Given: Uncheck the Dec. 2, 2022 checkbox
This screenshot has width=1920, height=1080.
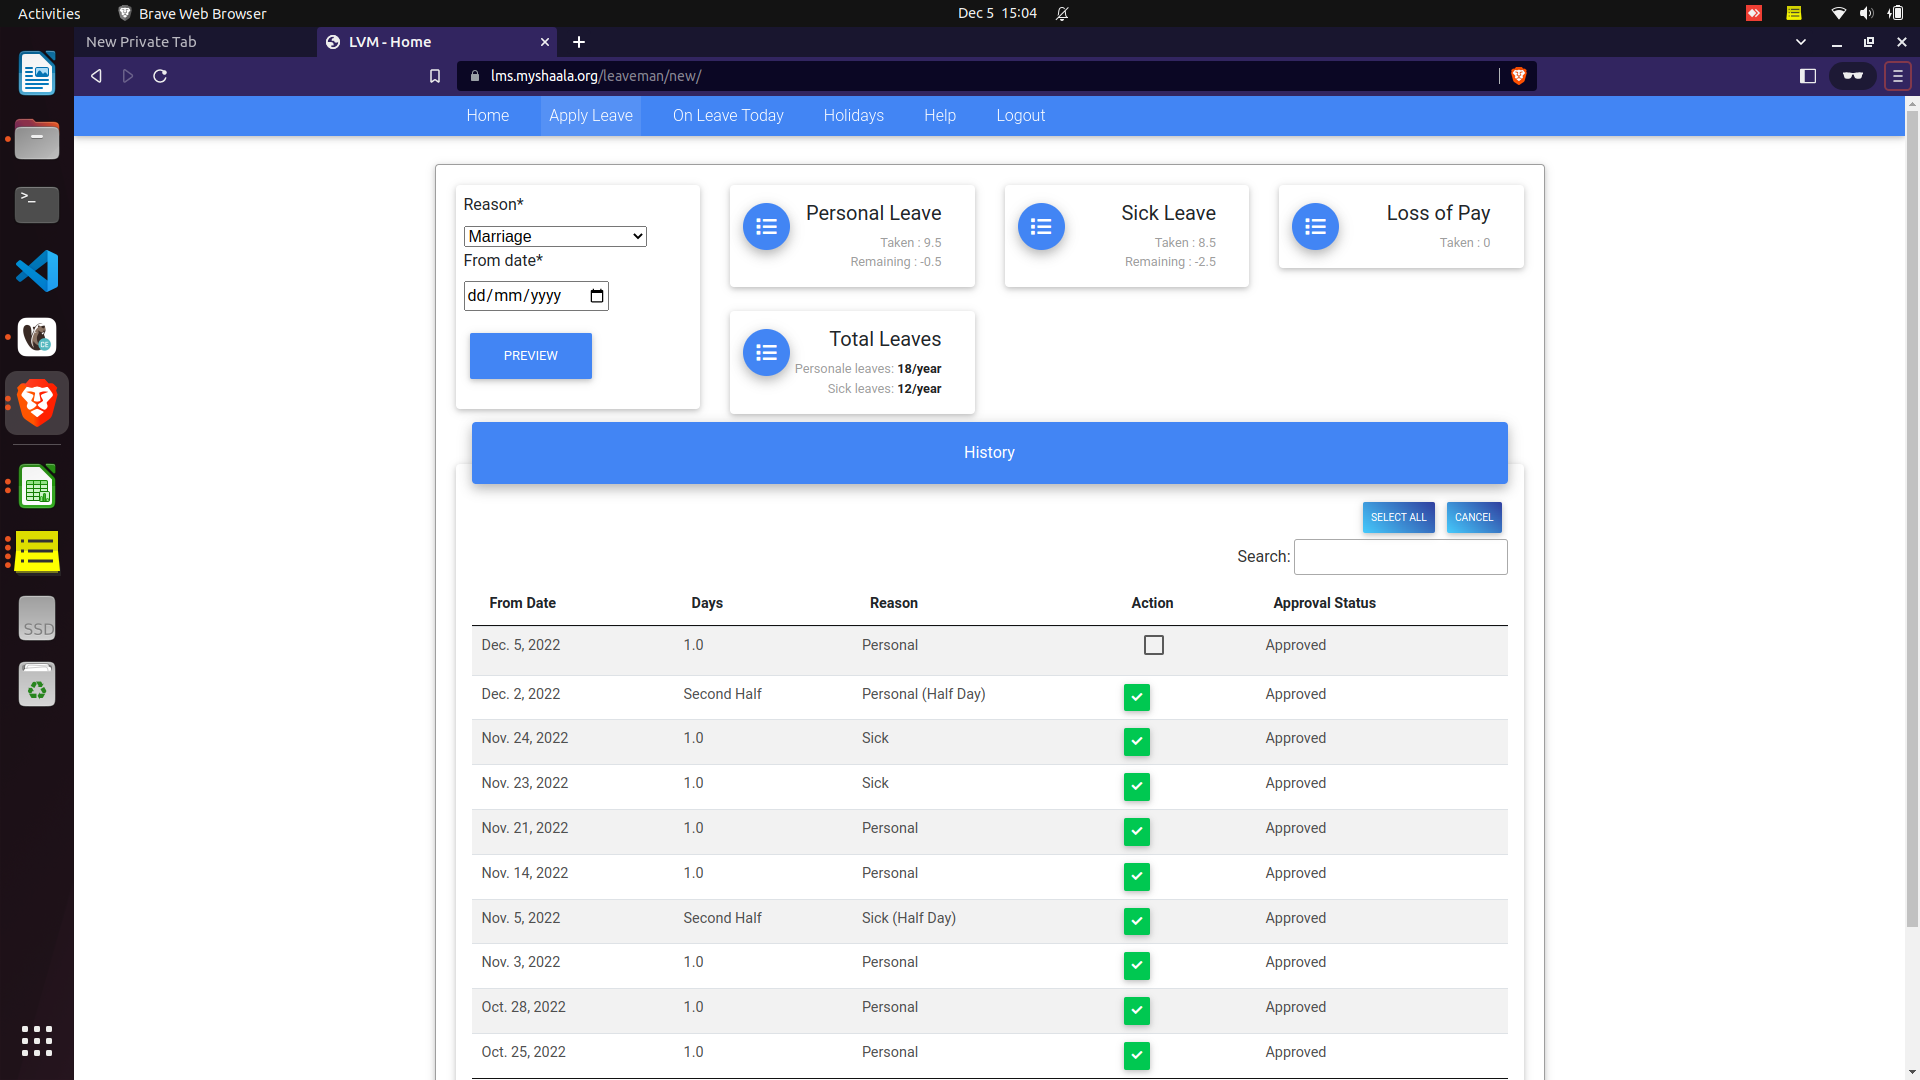Looking at the screenshot, I should 1136,697.
